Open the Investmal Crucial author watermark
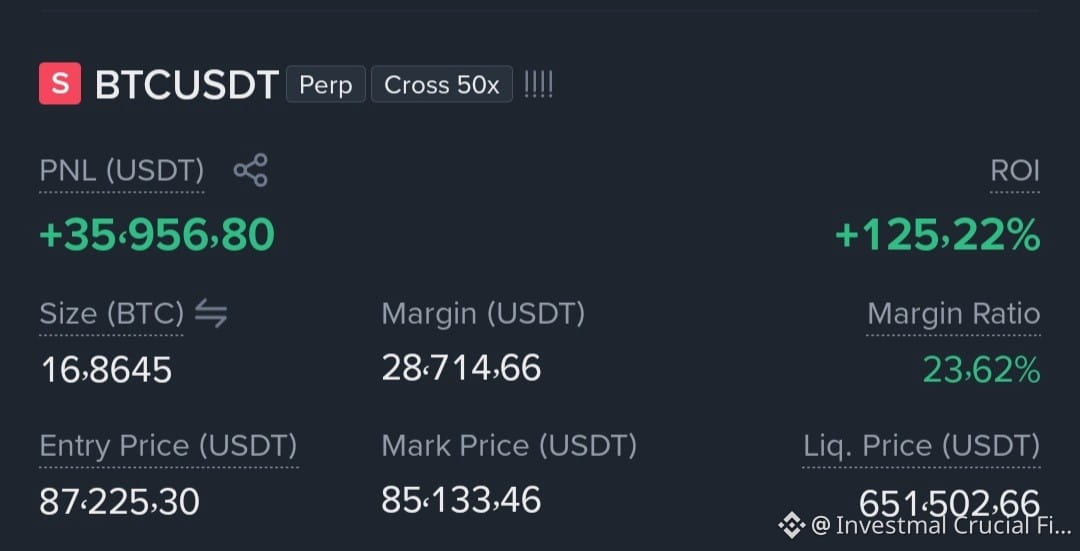Screen dimensions: 1080x551 click(941, 526)
